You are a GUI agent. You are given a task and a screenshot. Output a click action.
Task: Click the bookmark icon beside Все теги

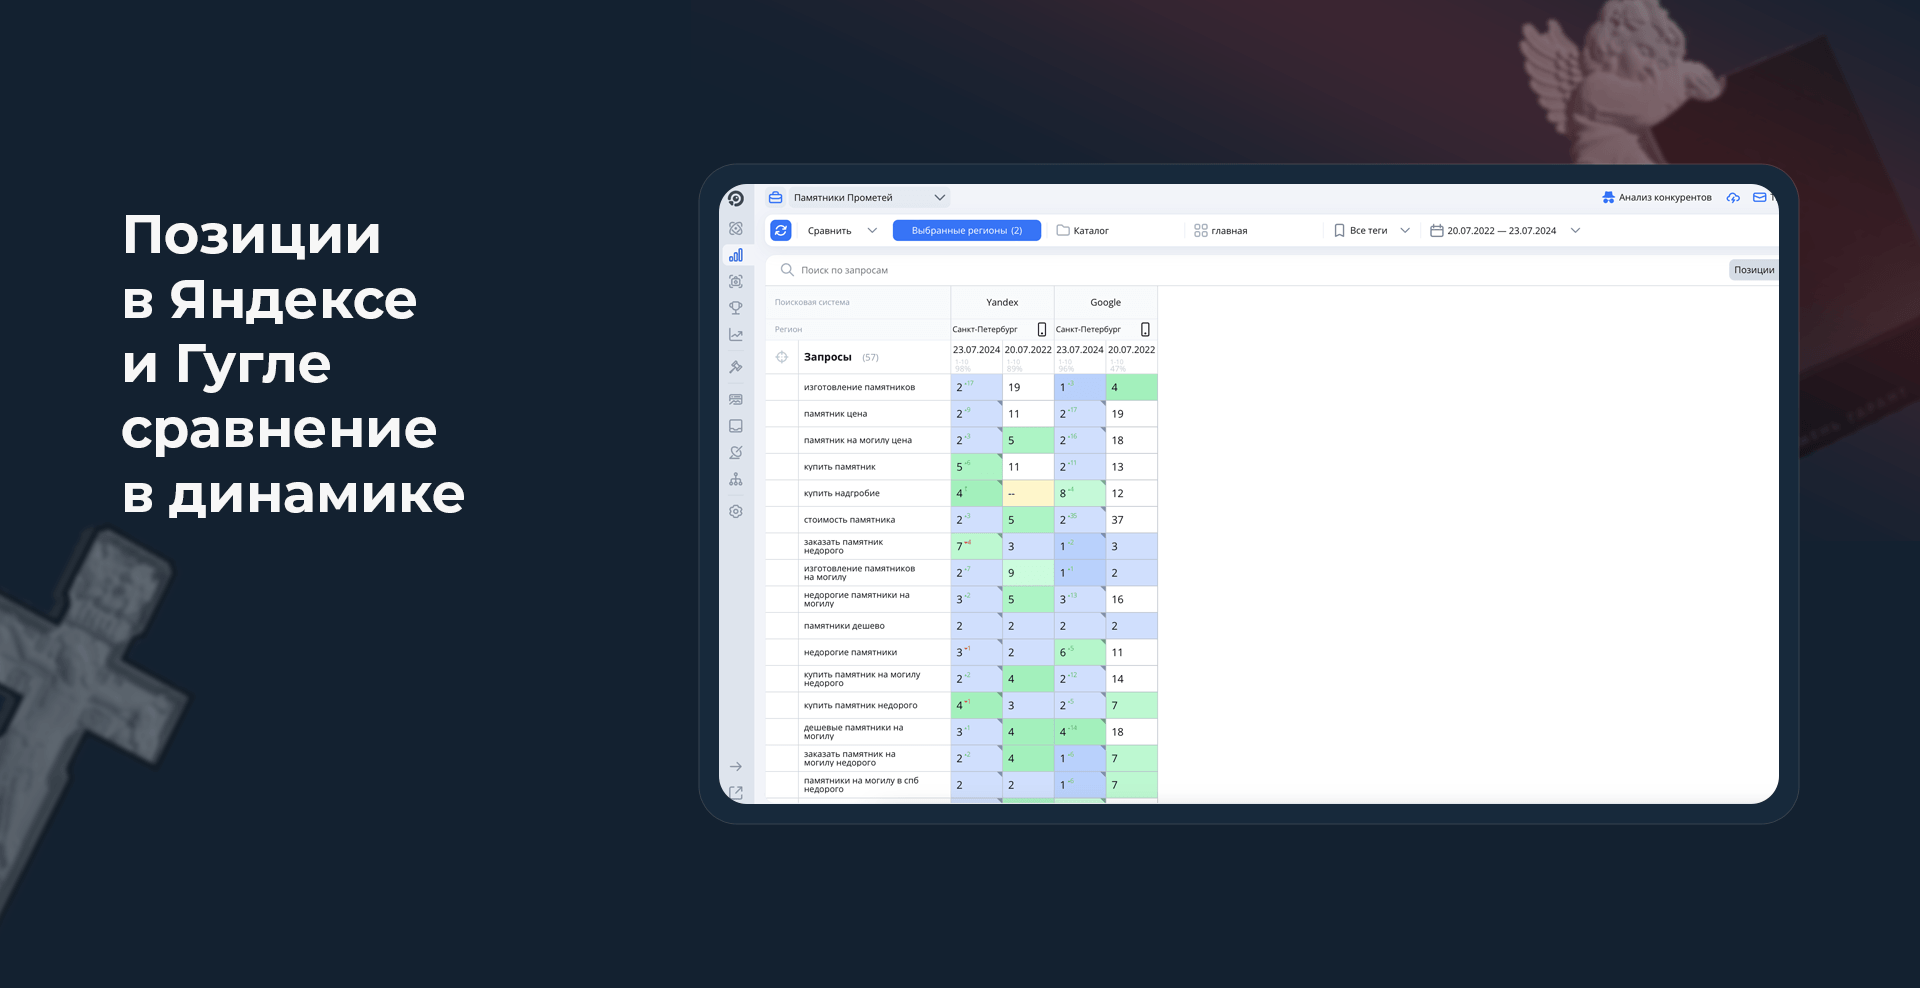click(1339, 230)
